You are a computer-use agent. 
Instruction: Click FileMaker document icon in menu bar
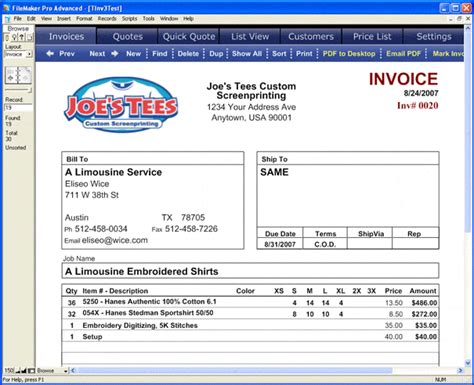coord(7,19)
